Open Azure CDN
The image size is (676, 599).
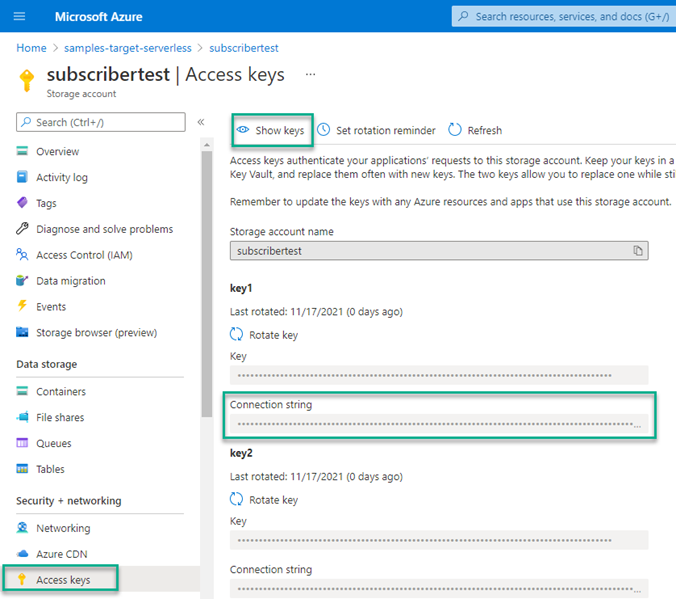62,554
